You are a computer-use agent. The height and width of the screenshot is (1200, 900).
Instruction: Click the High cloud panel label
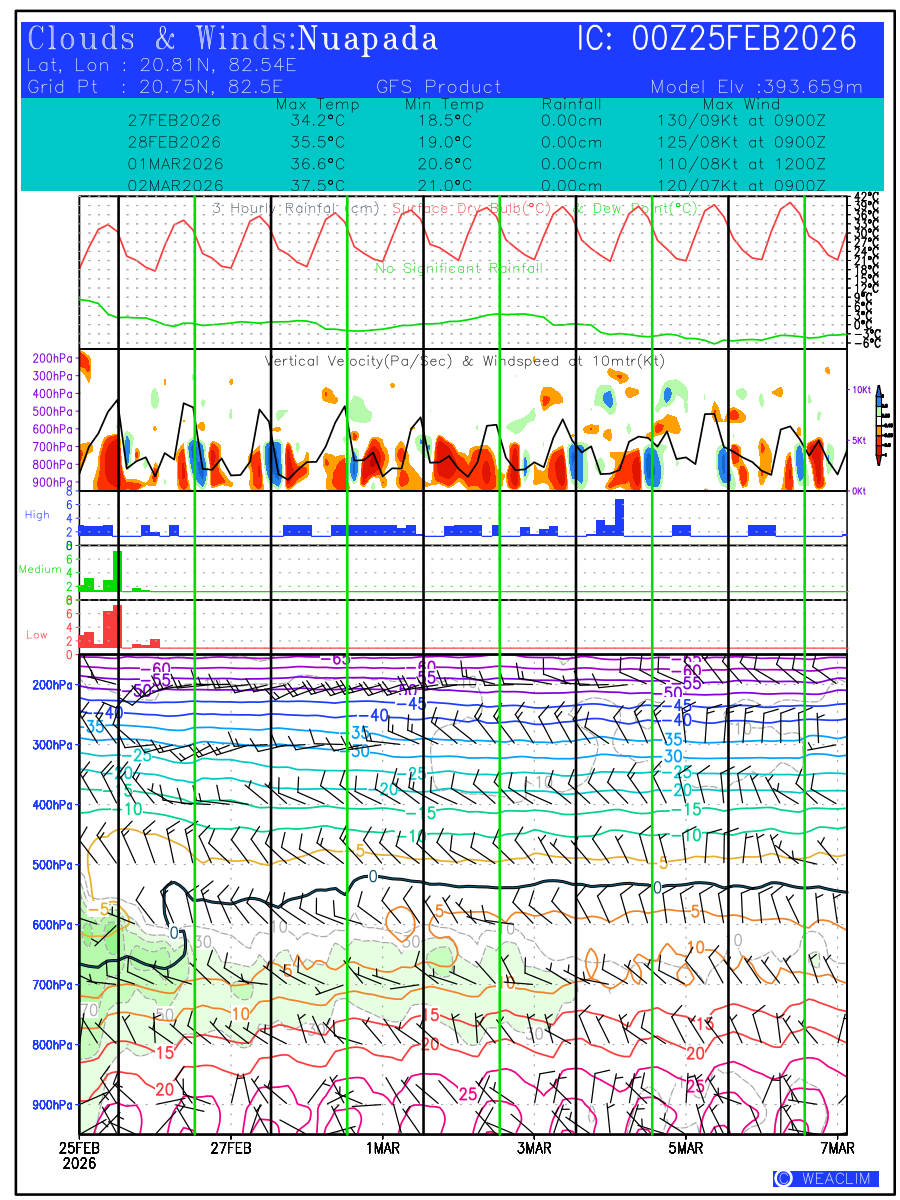point(37,515)
